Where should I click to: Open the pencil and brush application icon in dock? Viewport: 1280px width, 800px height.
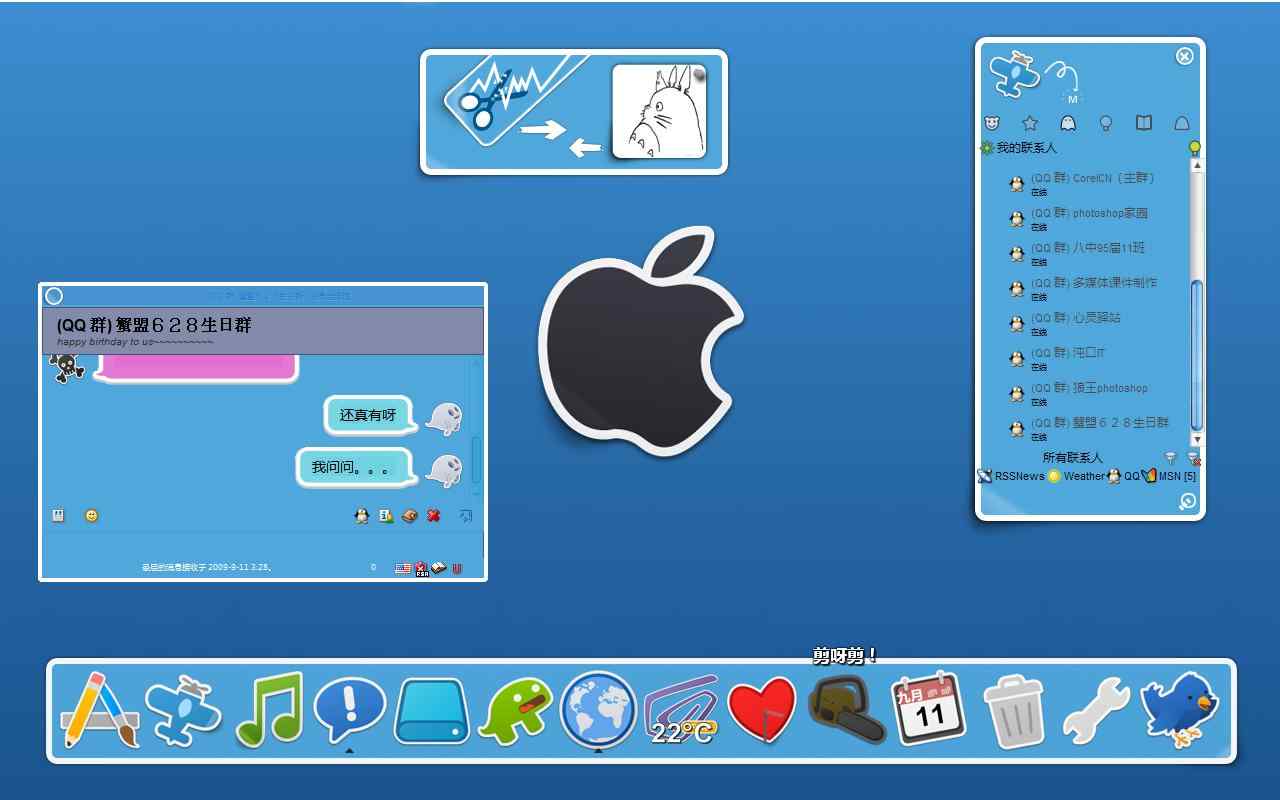101,709
